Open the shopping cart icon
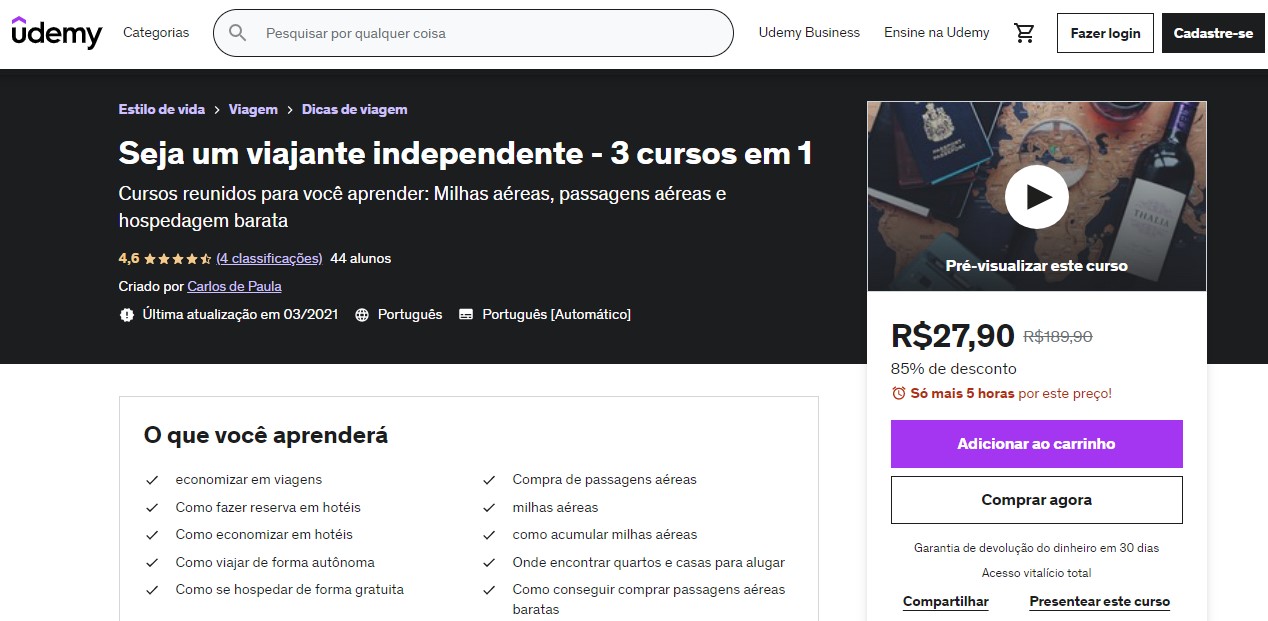Viewport: 1268px width, 621px height. (1024, 33)
